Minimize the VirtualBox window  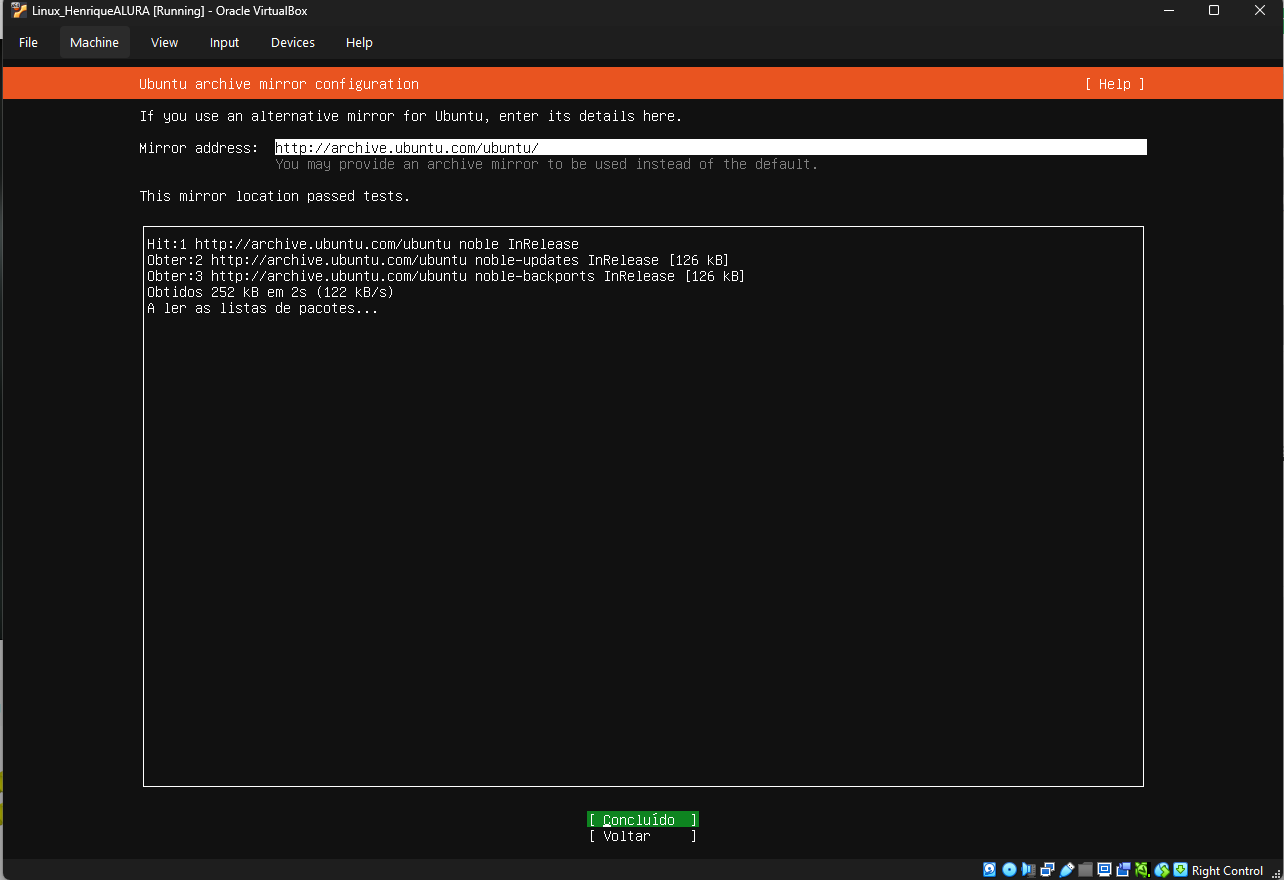click(1169, 11)
